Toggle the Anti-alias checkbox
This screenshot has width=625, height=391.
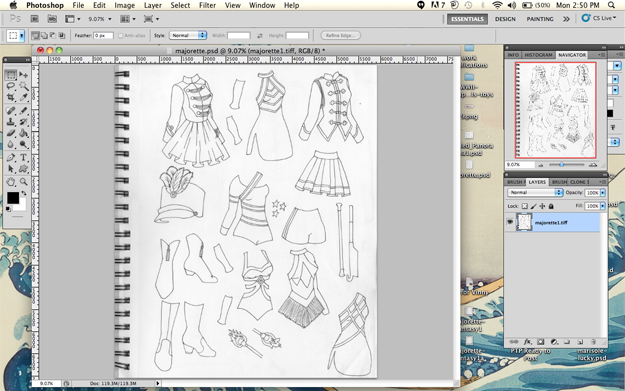[121, 35]
